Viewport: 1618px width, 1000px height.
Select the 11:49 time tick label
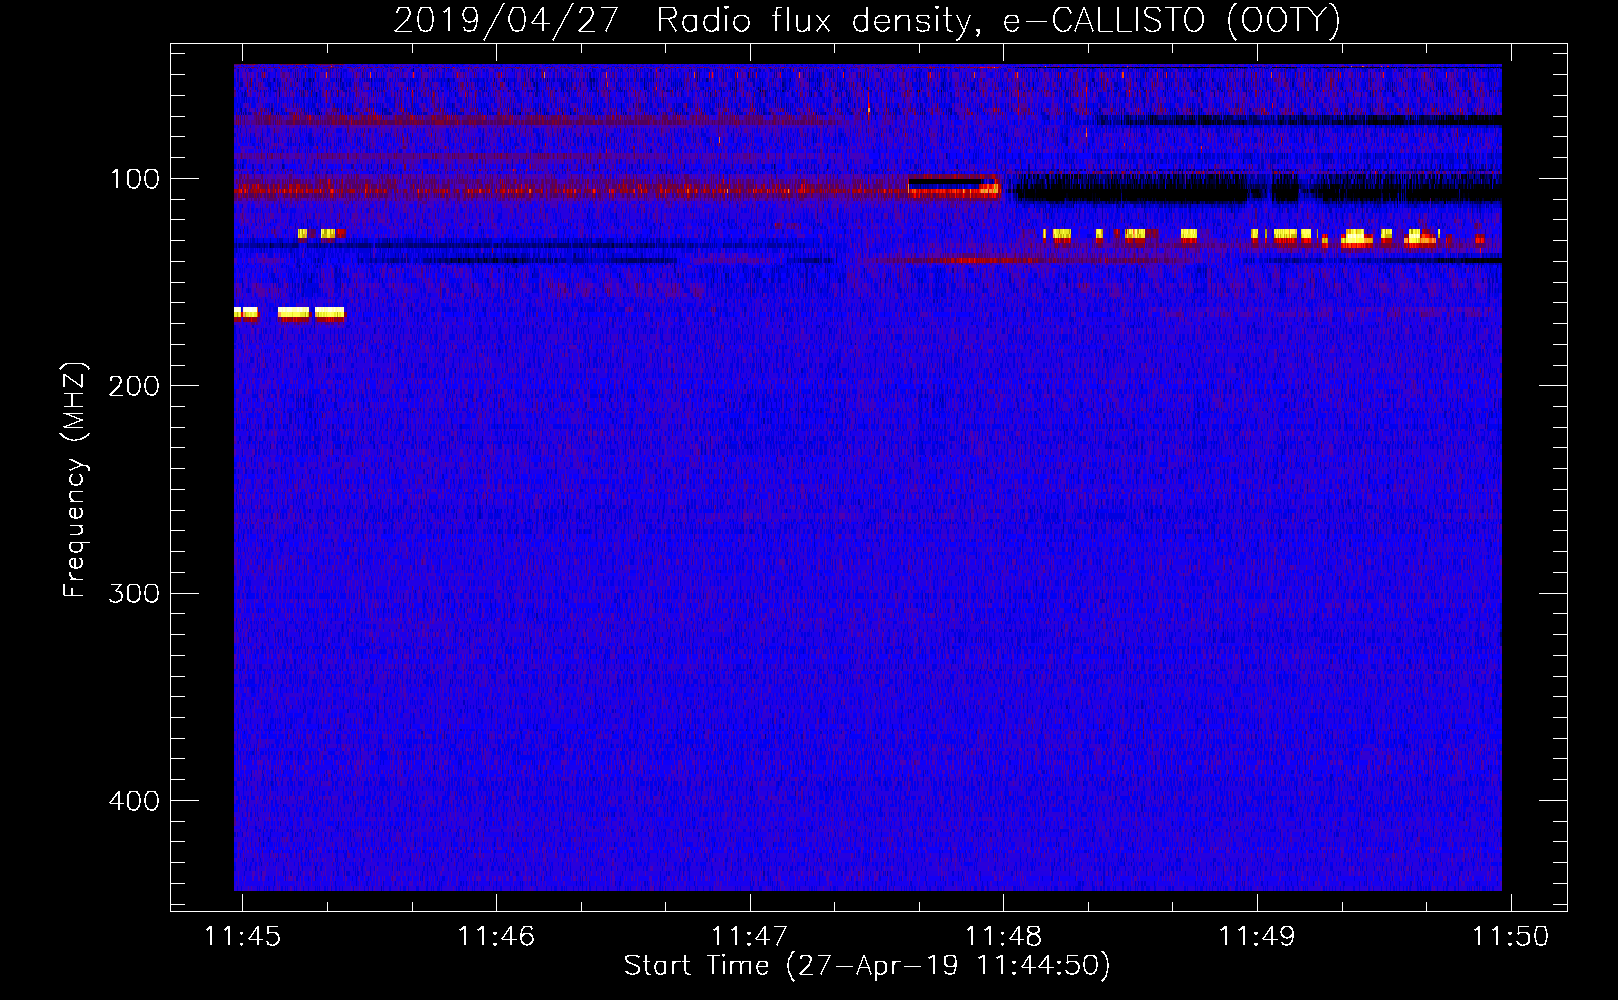1257,936
